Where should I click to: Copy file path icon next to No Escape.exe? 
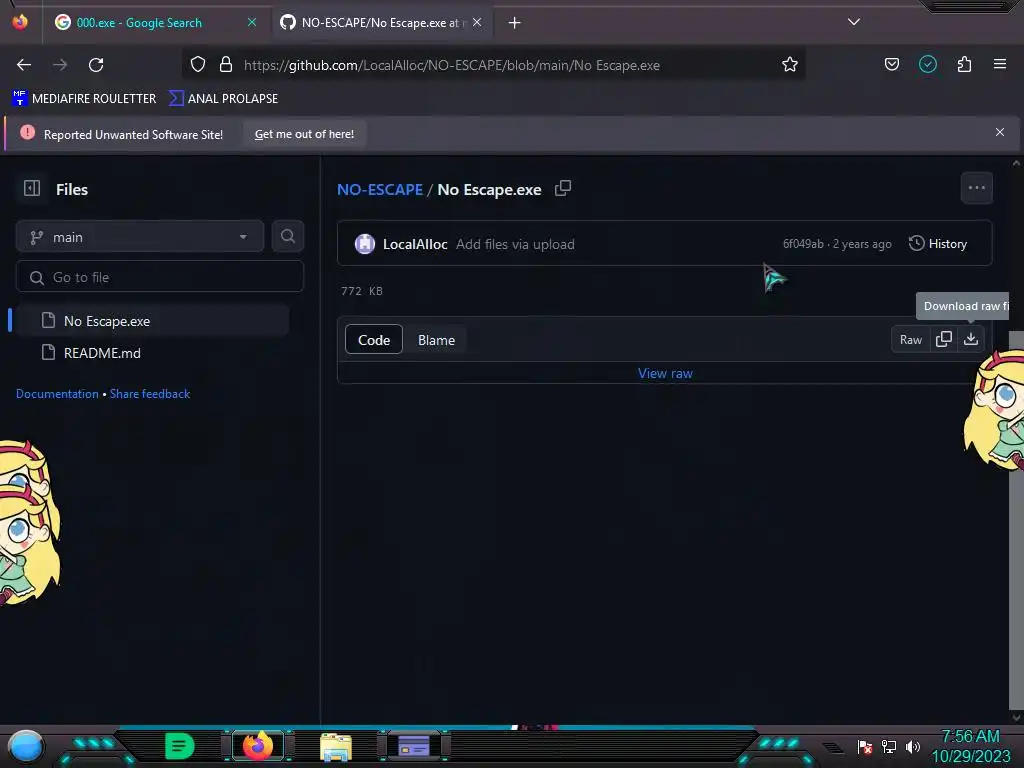pos(562,189)
